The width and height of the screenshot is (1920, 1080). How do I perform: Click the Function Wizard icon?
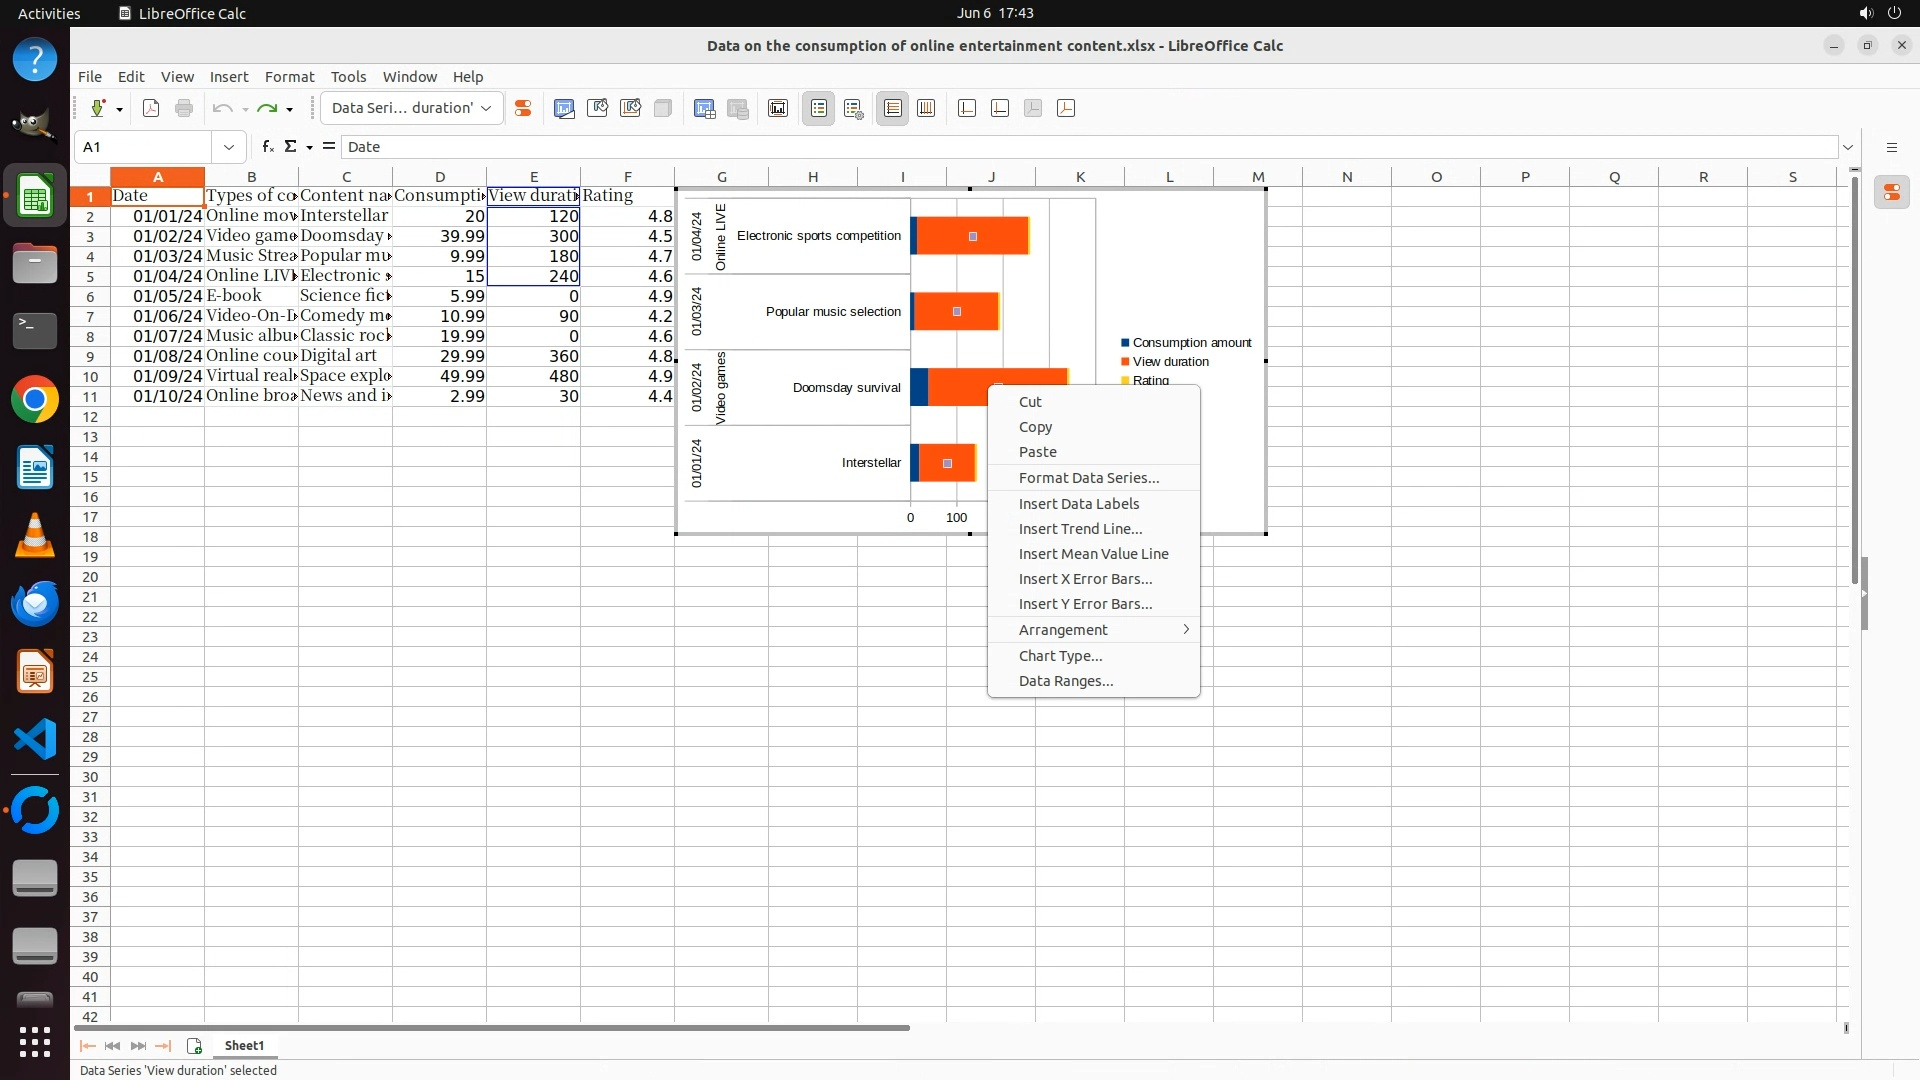pyautogui.click(x=267, y=146)
